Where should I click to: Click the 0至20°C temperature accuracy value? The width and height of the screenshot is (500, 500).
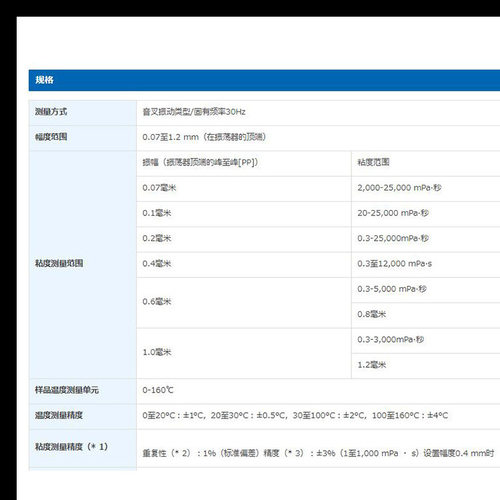(295, 415)
